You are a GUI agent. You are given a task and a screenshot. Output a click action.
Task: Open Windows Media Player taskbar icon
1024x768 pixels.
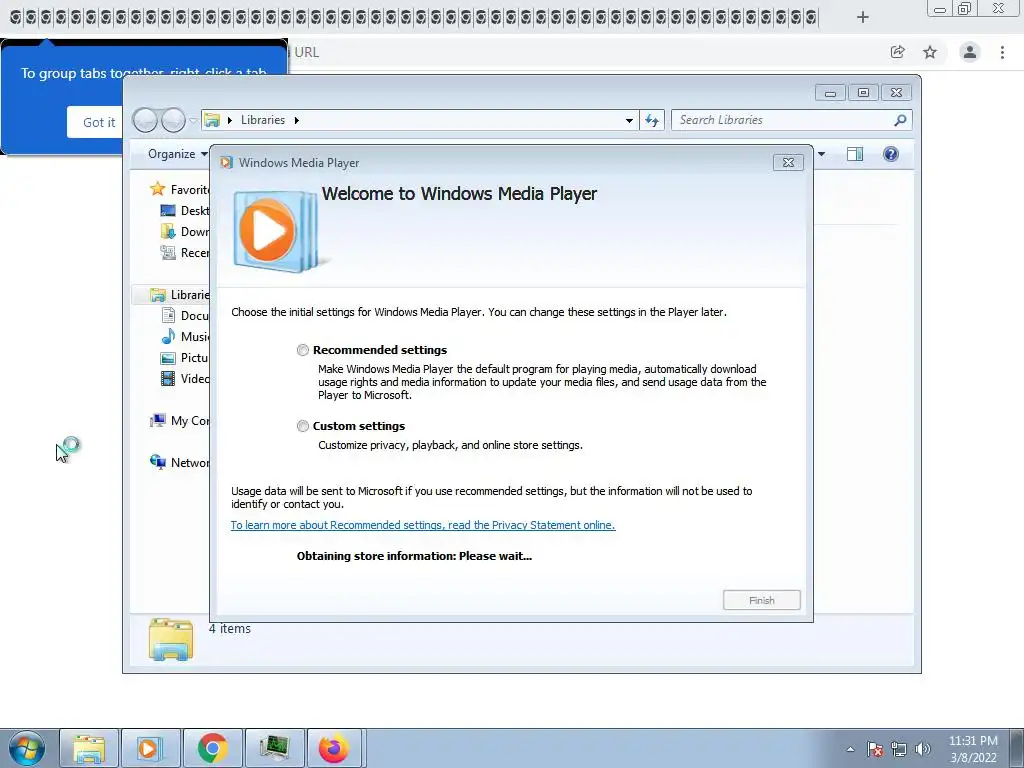[x=151, y=748]
